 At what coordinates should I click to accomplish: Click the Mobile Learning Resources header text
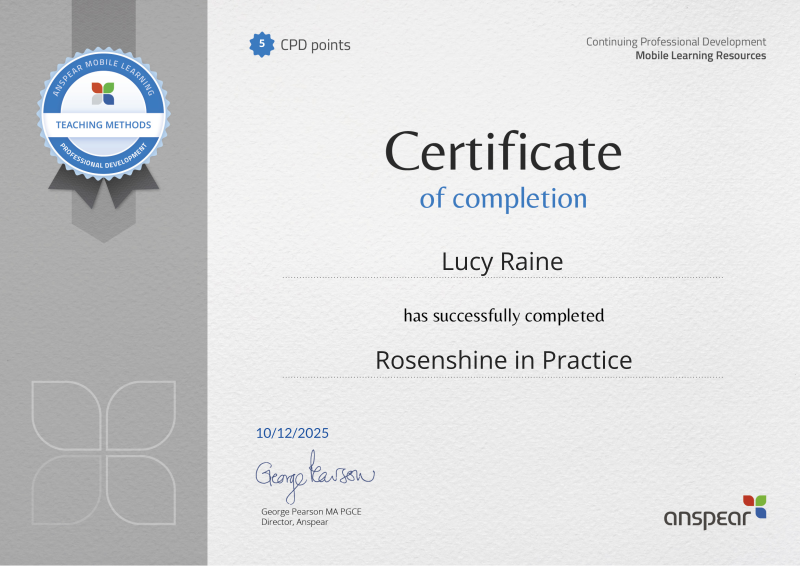click(700, 56)
